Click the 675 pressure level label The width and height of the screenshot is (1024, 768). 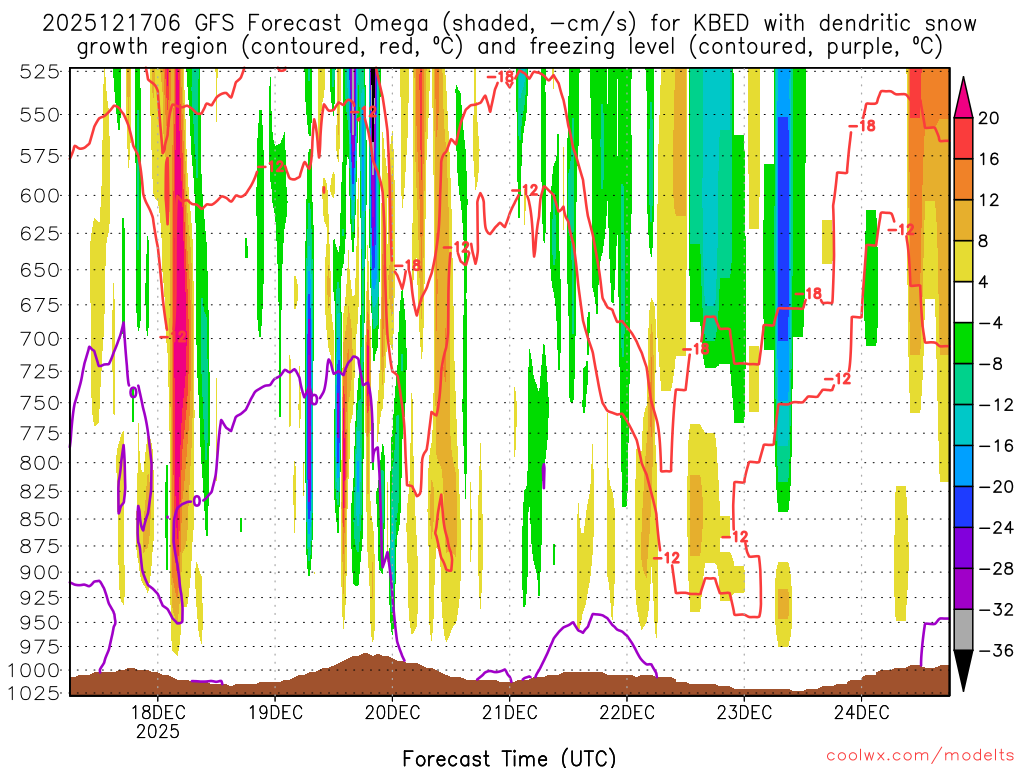click(x=40, y=305)
